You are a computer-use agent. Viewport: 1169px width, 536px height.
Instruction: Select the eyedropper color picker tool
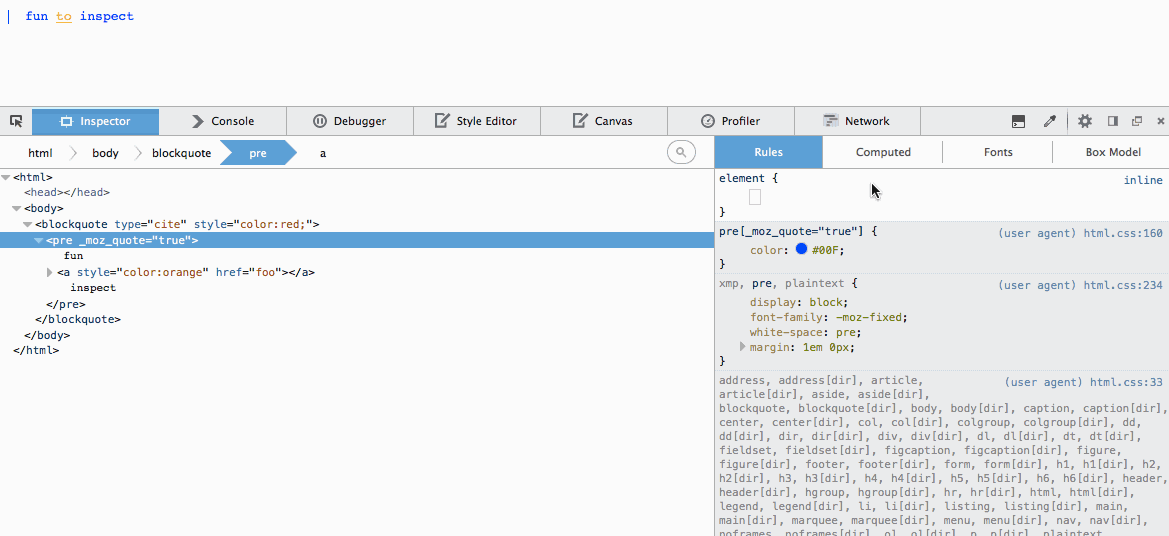(1049, 121)
